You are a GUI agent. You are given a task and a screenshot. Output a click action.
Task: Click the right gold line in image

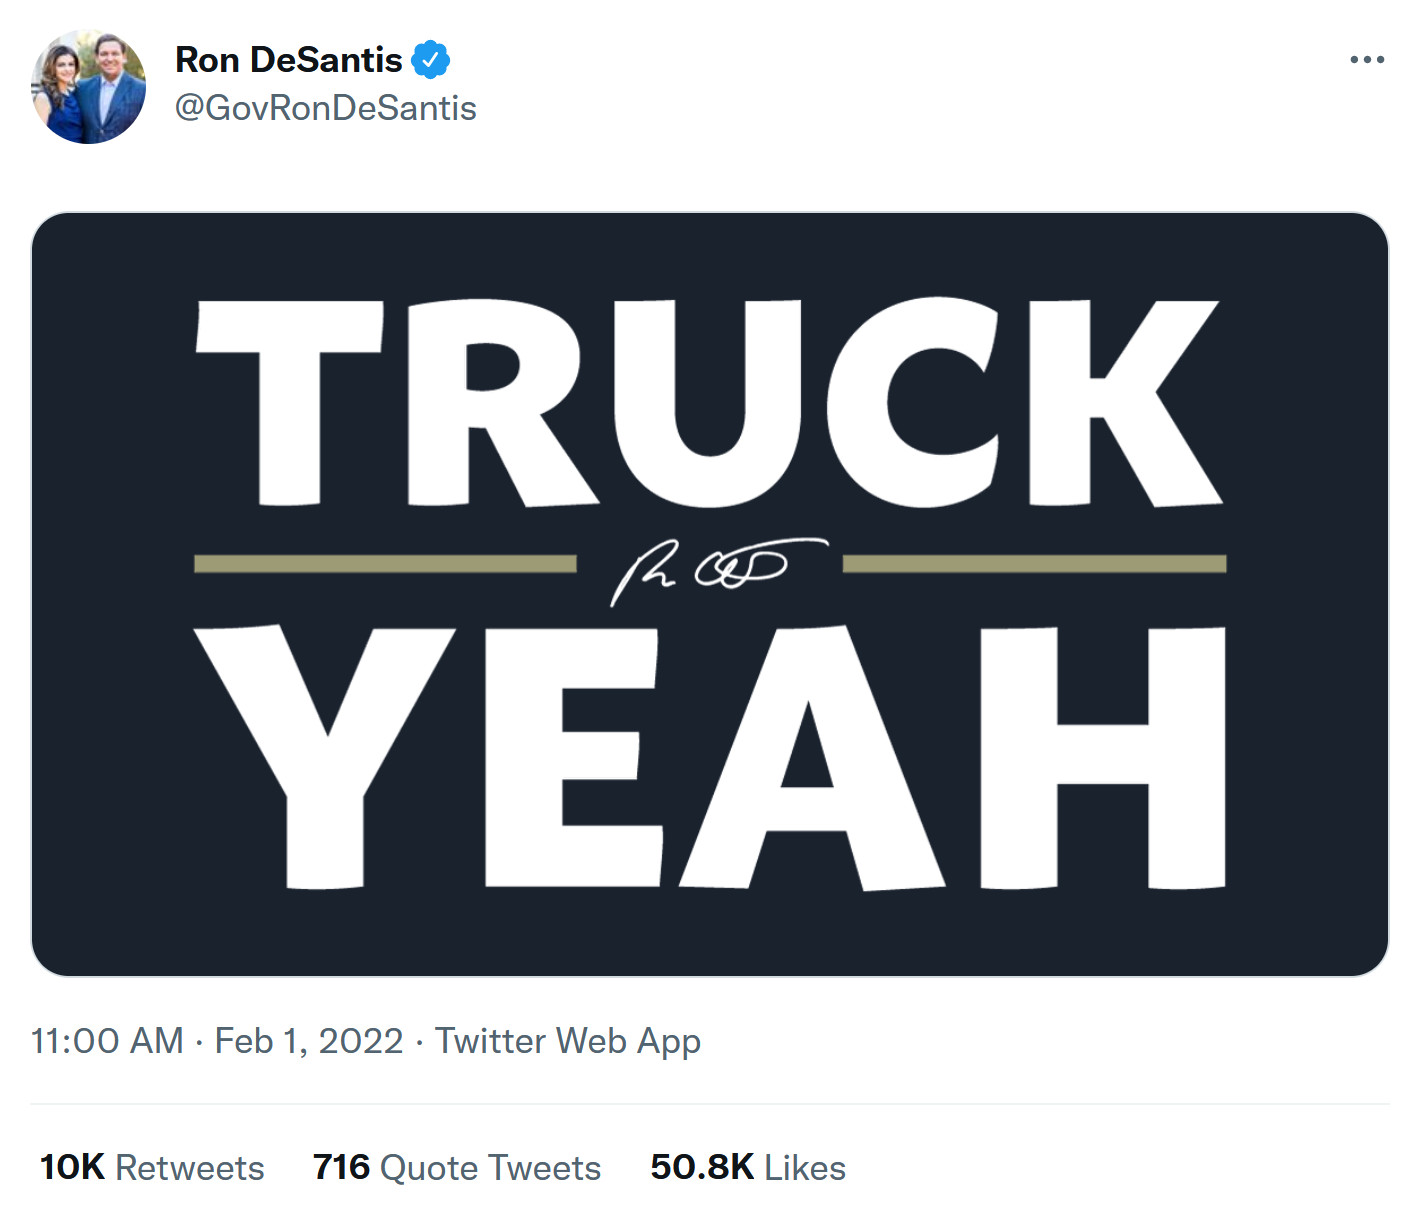click(x=1034, y=564)
